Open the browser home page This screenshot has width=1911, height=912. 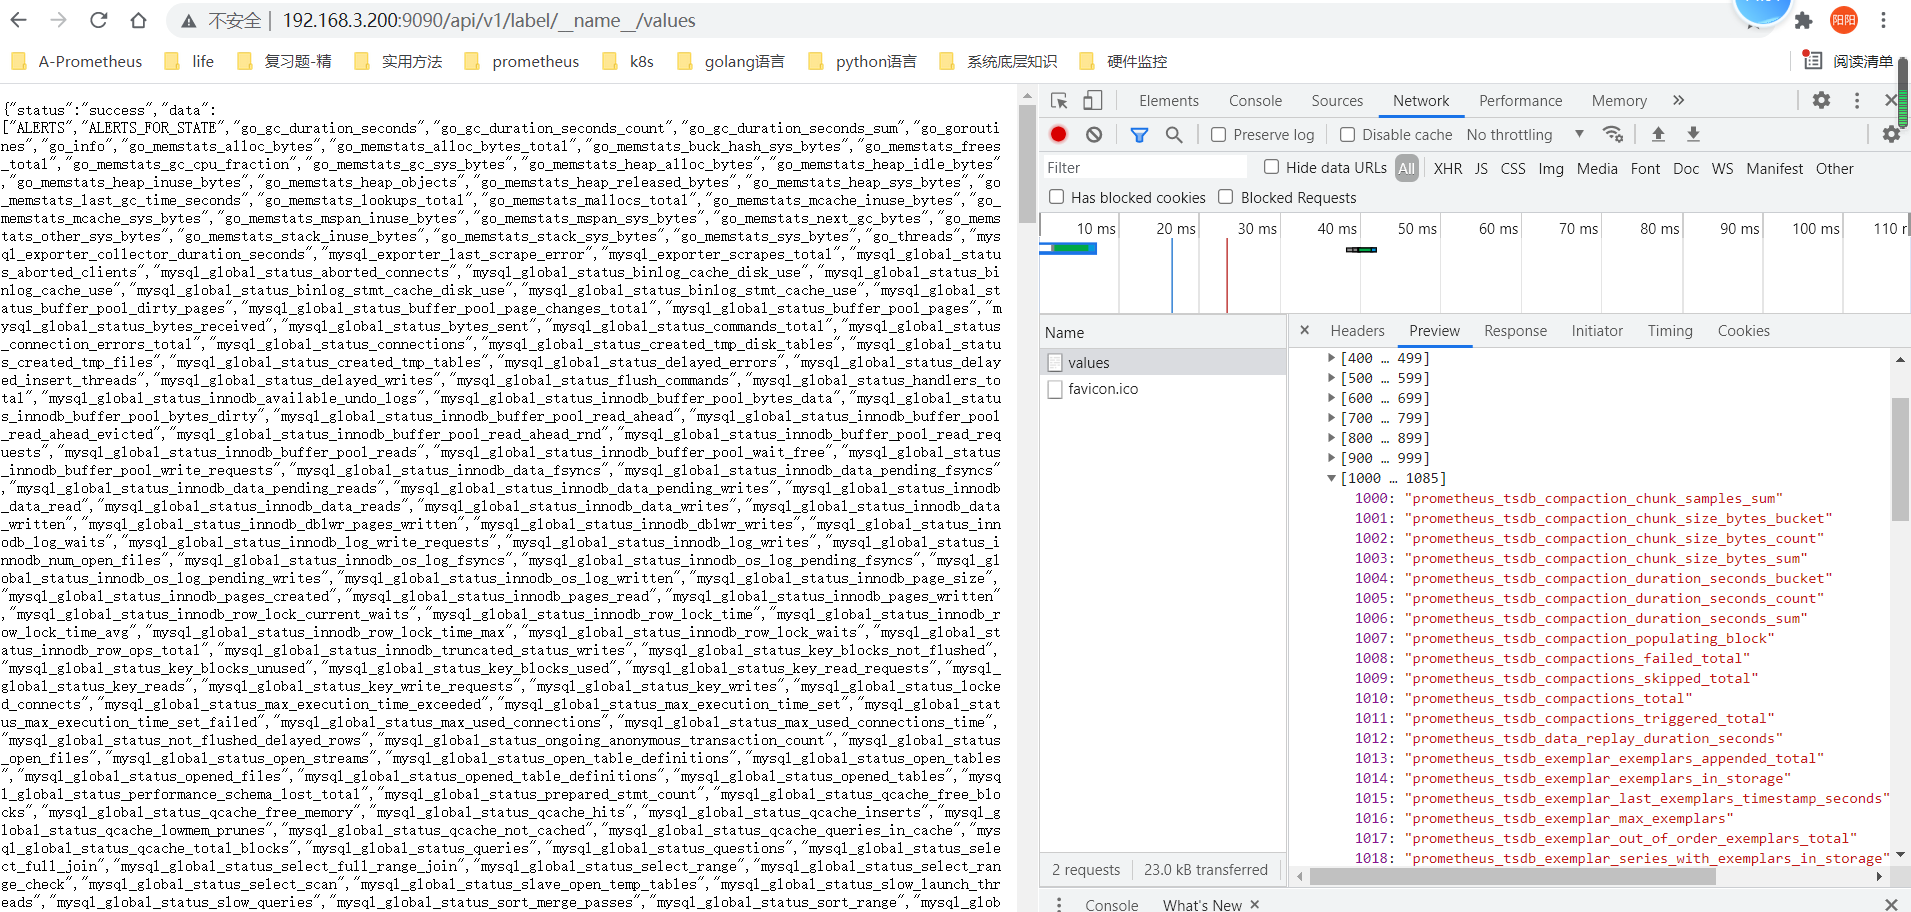click(138, 20)
